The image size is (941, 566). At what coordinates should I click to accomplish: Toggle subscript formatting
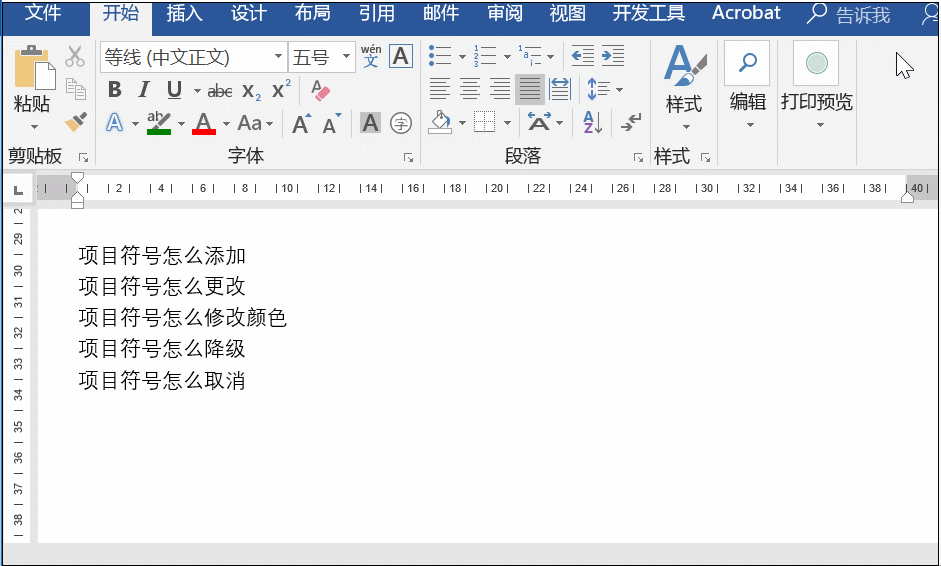(x=251, y=91)
